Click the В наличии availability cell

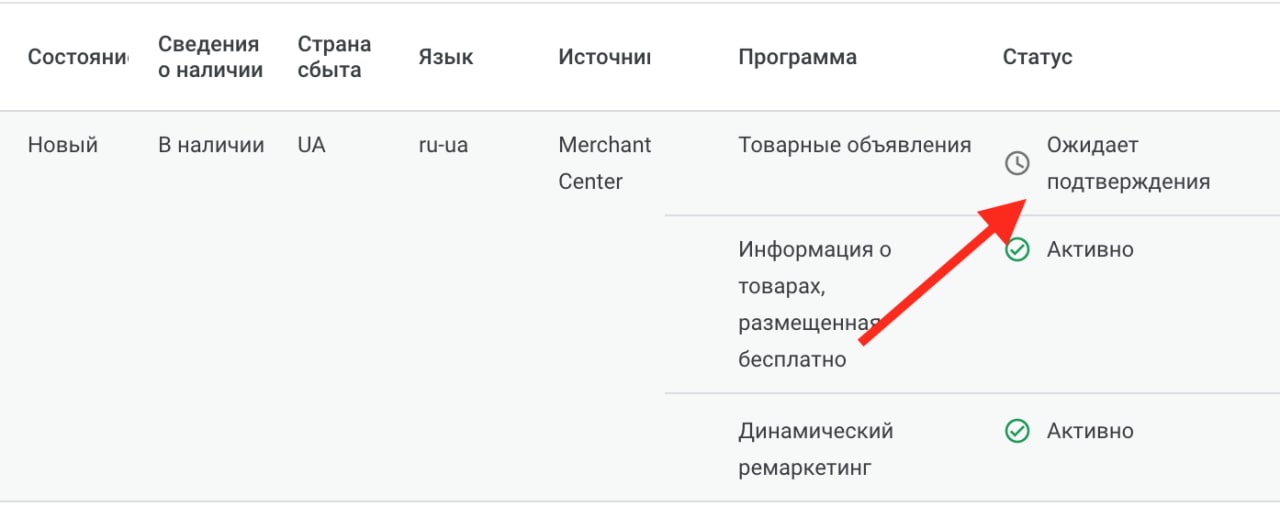[211, 145]
